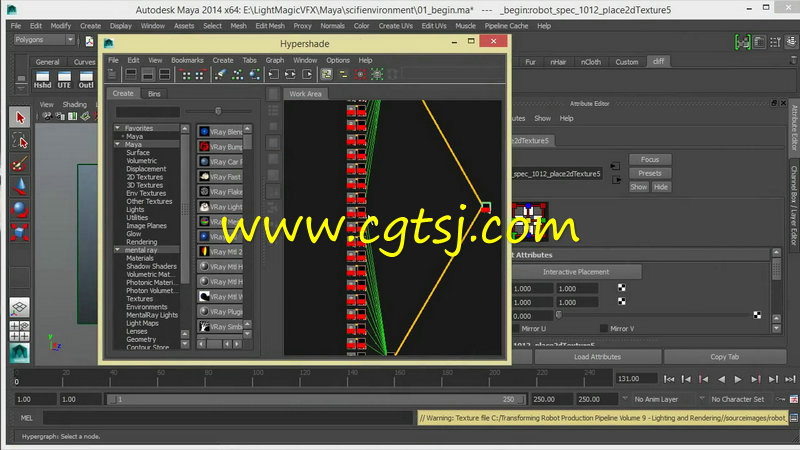Screen dimensions: 800x450
Task: Open the No Anim Layer dropdown
Action: (x=662, y=399)
